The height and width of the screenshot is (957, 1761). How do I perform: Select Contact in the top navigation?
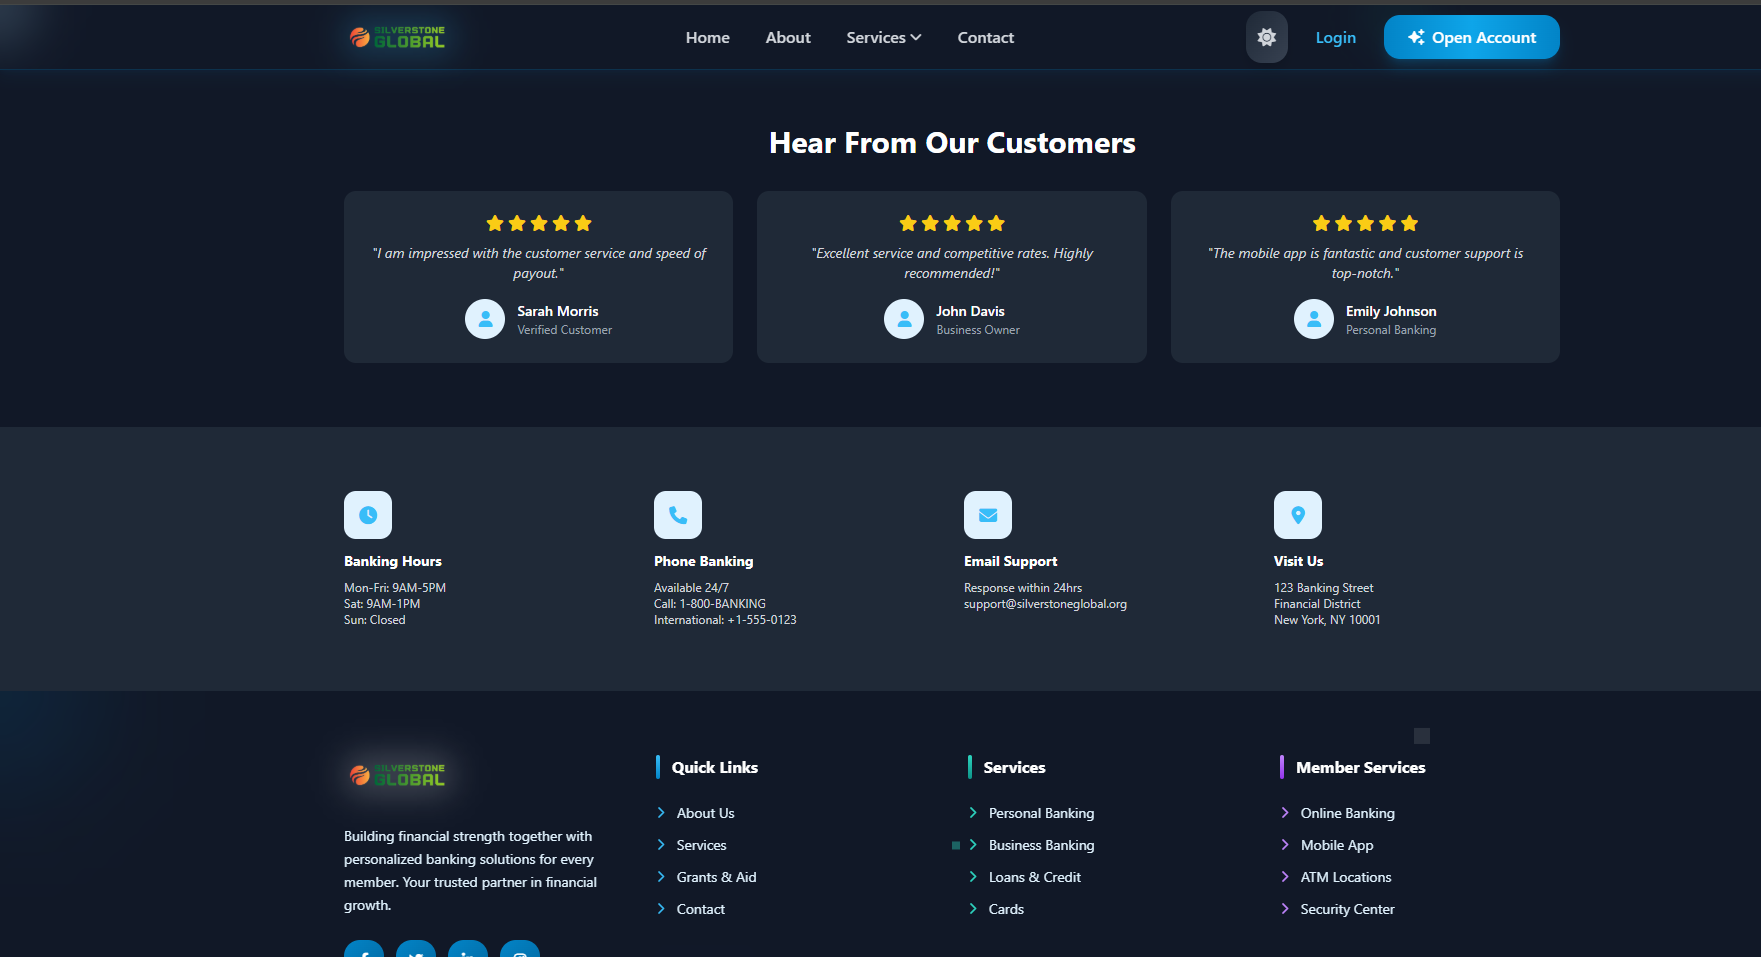click(x=986, y=37)
